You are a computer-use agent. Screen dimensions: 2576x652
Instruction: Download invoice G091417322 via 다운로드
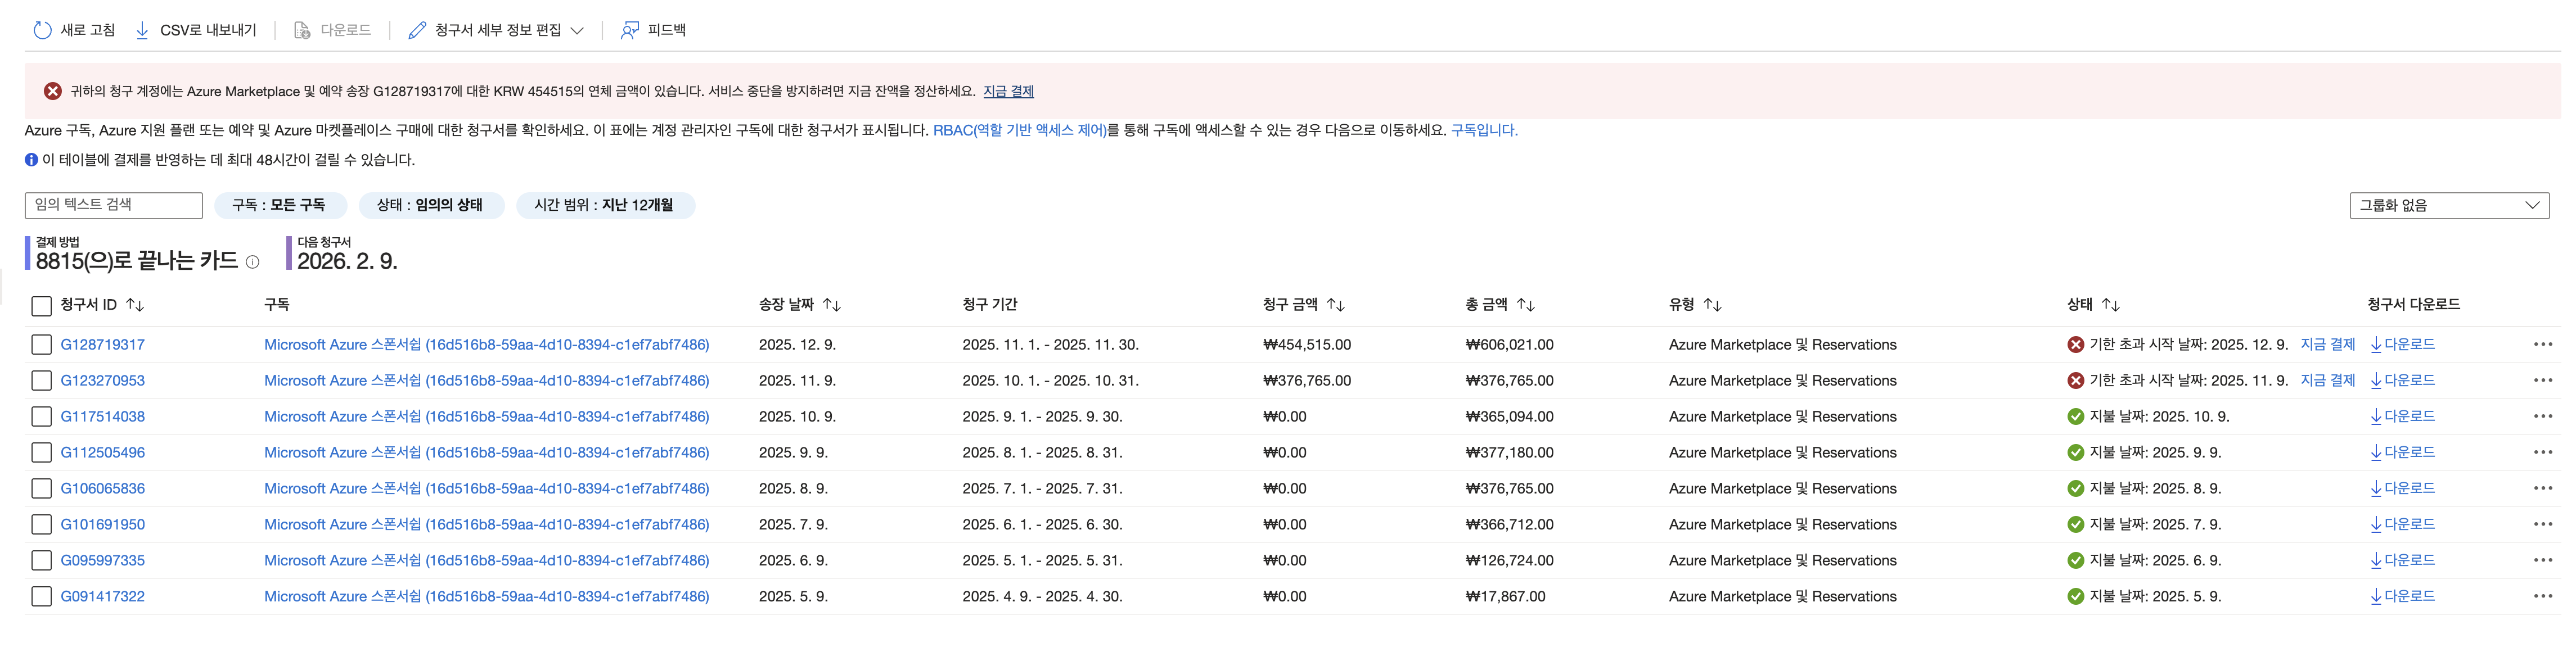click(2402, 596)
